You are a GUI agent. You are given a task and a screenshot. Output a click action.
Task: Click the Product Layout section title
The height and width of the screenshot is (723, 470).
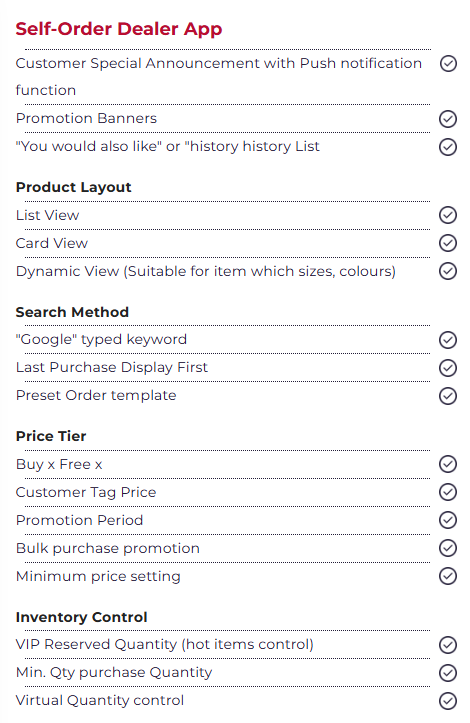click(x=73, y=187)
